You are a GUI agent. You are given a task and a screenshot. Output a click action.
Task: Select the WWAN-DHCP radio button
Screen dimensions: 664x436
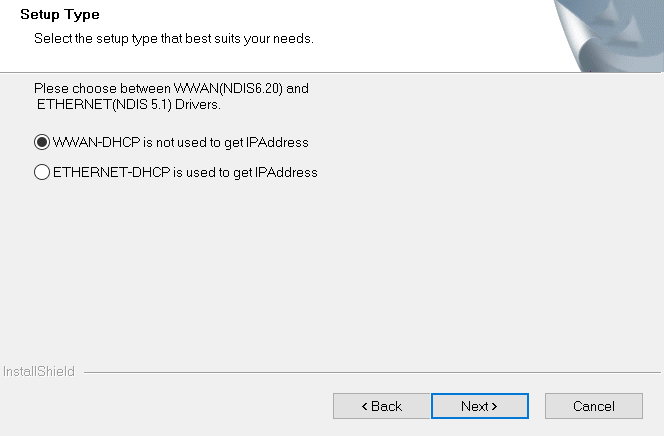tap(42, 142)
